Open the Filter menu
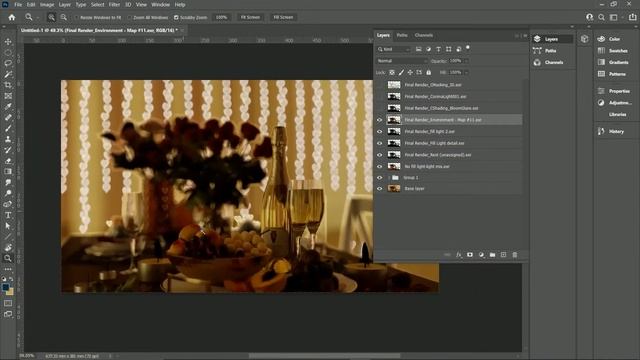 (x=114, y=4)
